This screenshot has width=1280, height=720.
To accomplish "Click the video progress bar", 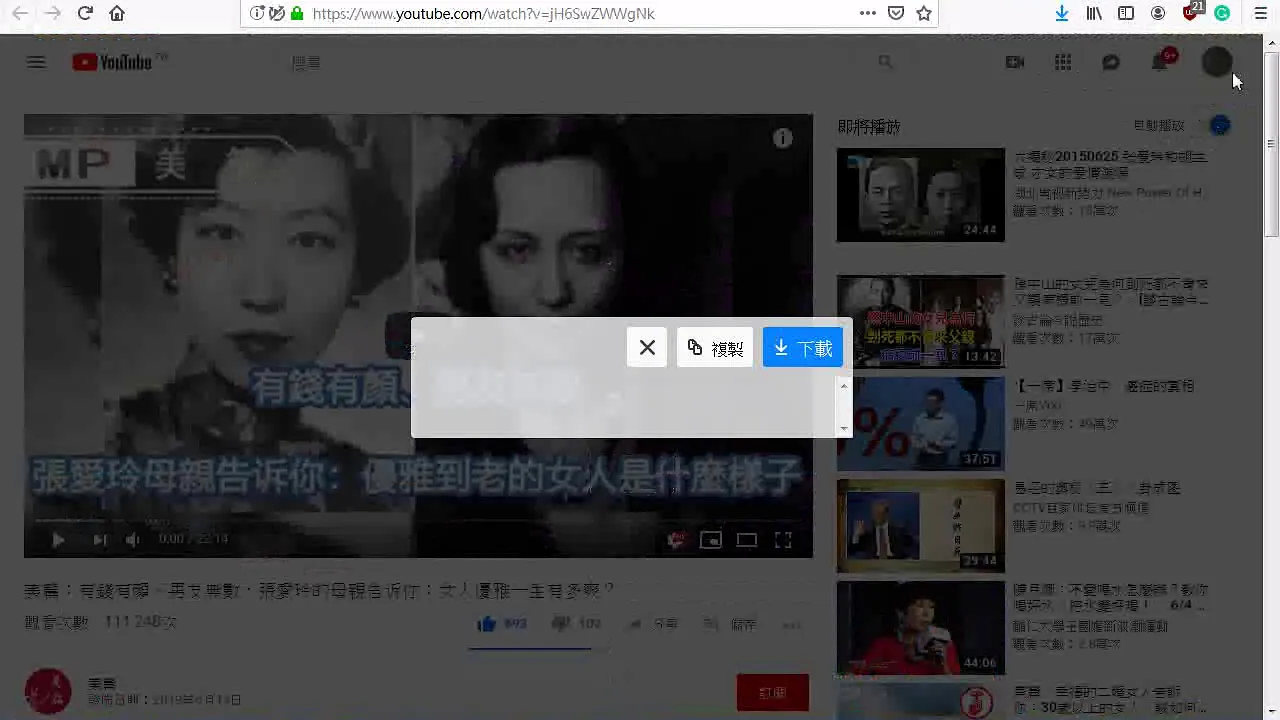I will coord(418,520).
